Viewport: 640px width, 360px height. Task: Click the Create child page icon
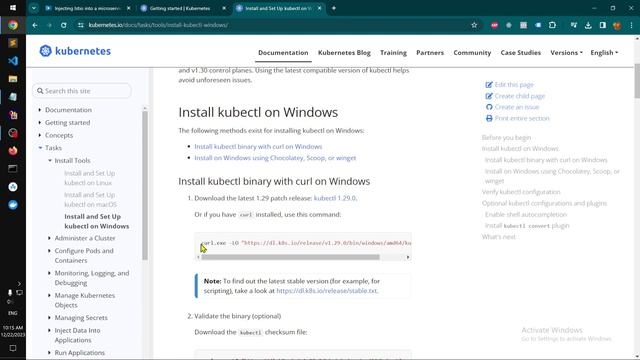489,96
